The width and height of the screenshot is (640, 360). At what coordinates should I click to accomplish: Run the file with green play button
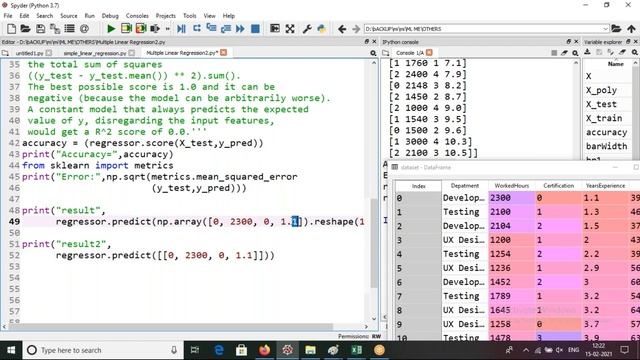click(x=111, y=29)
